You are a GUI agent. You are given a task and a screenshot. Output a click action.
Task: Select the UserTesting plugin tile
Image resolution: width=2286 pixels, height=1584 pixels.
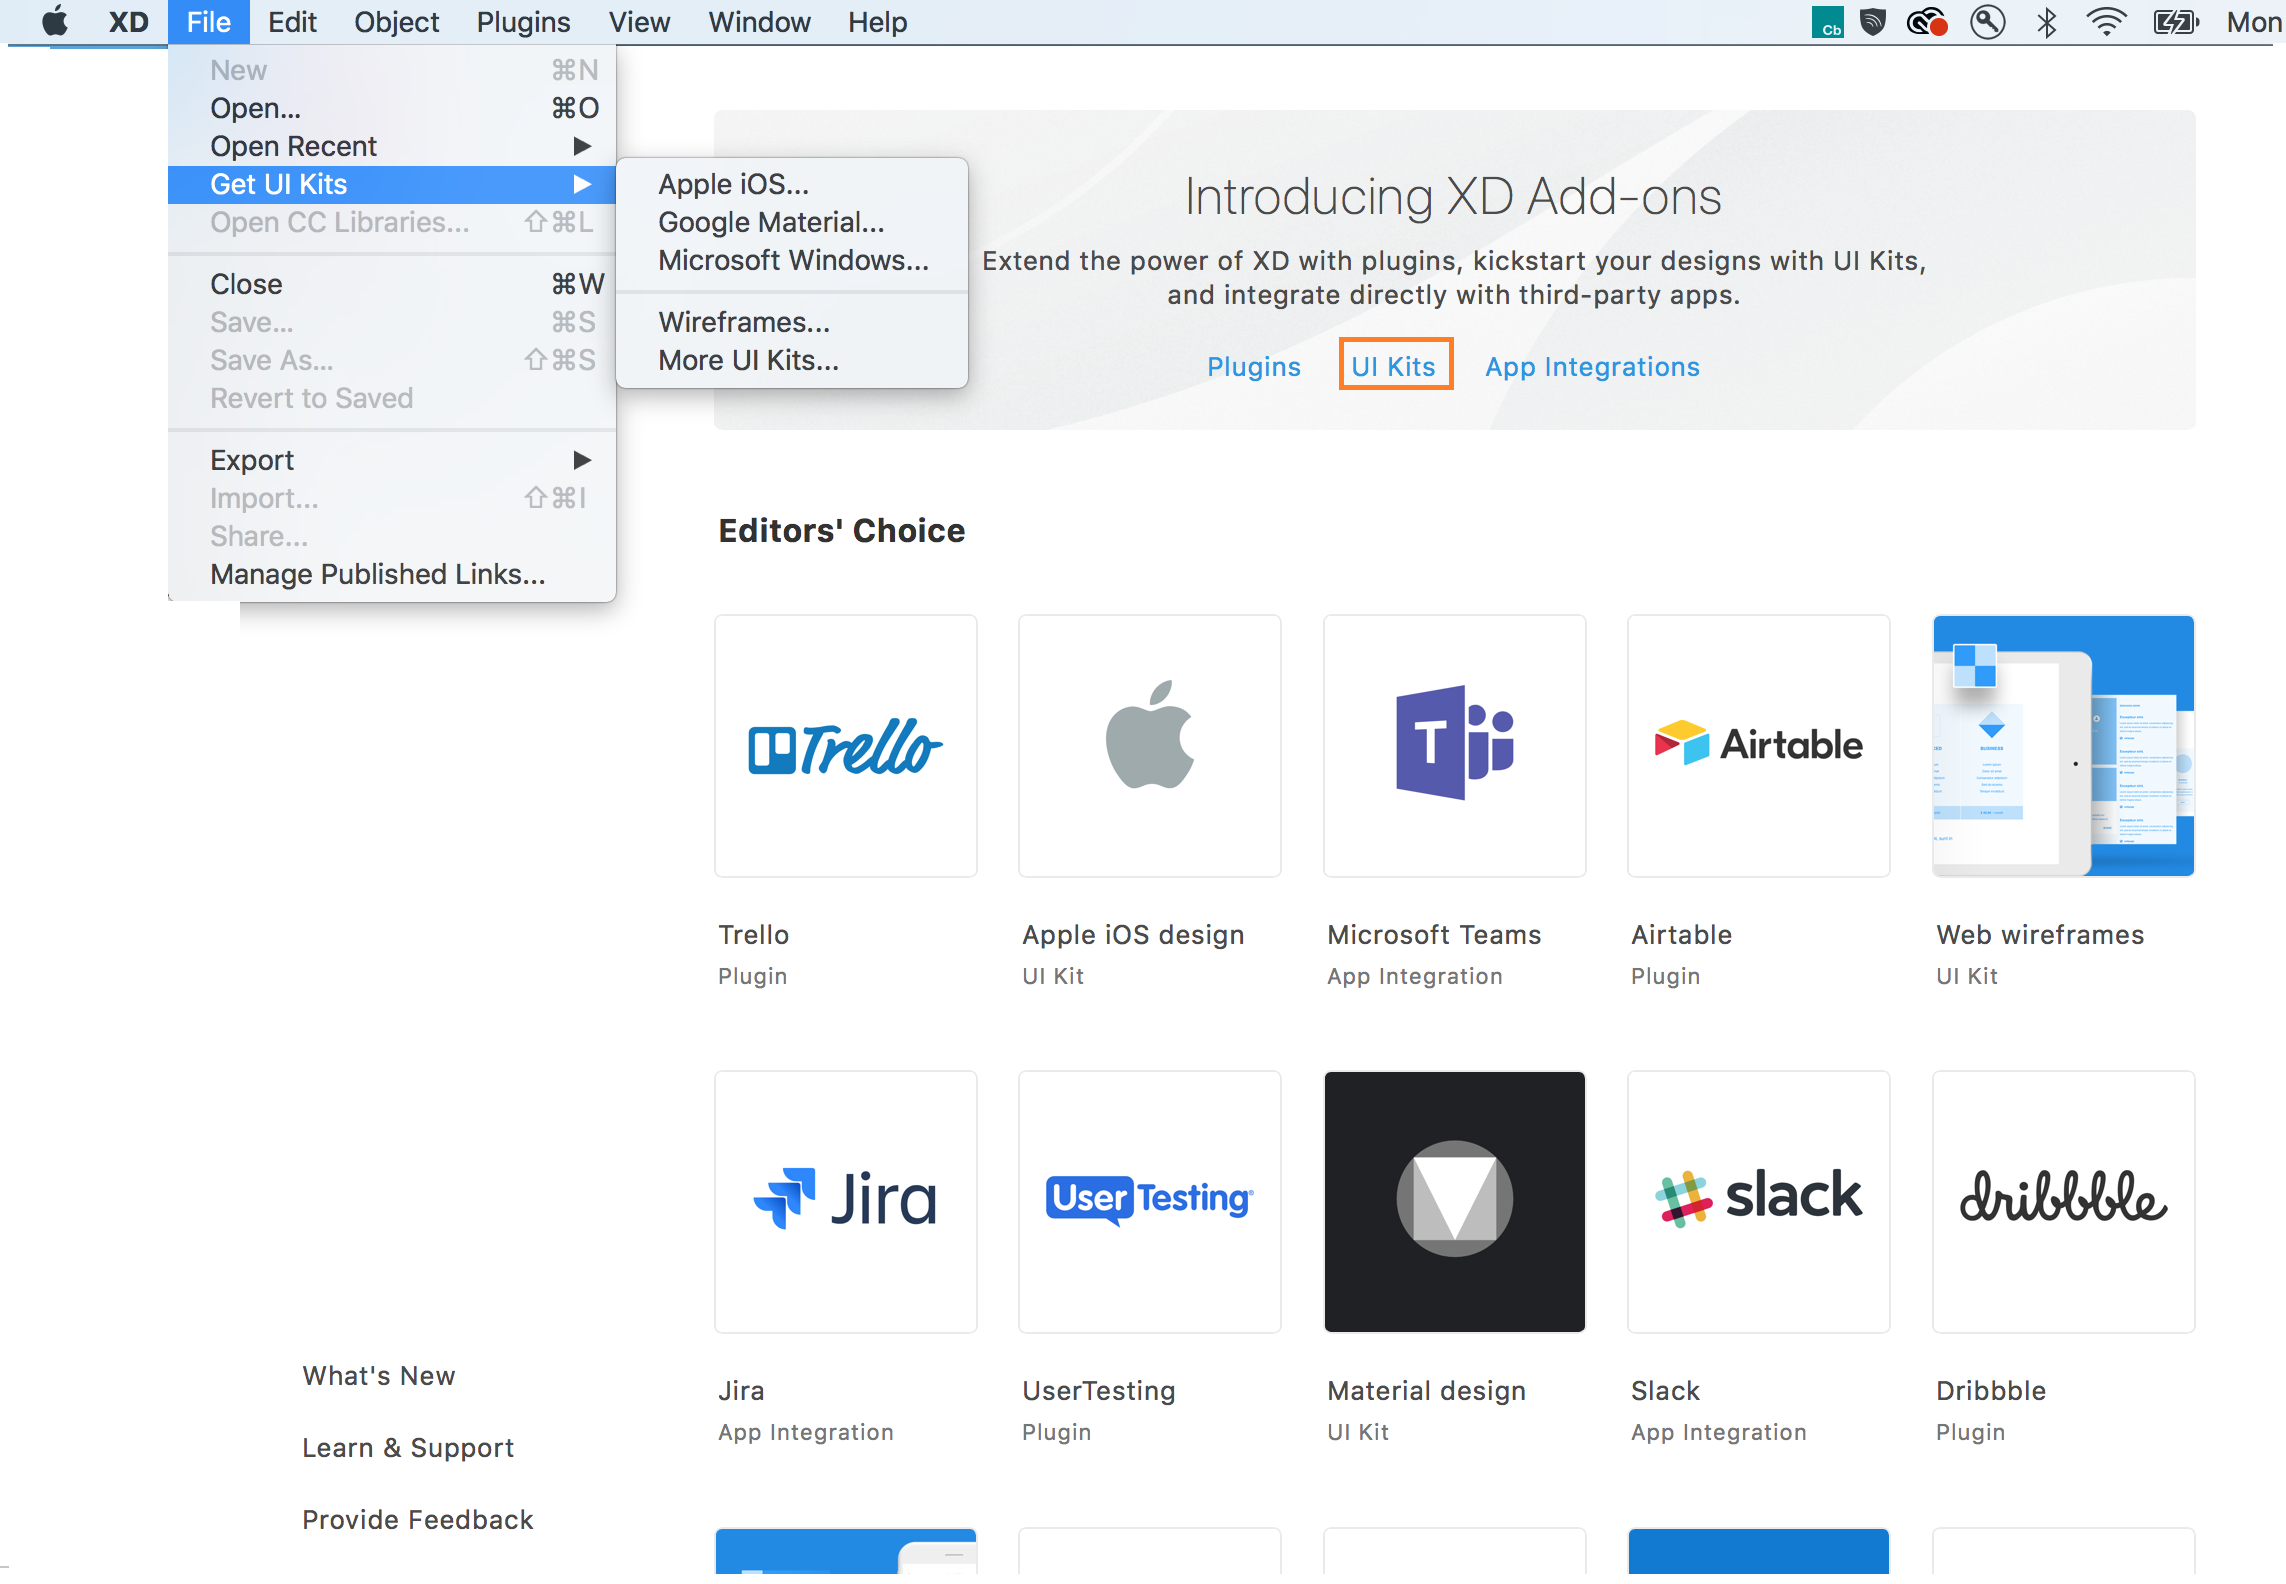(x=1150, y=1202)
